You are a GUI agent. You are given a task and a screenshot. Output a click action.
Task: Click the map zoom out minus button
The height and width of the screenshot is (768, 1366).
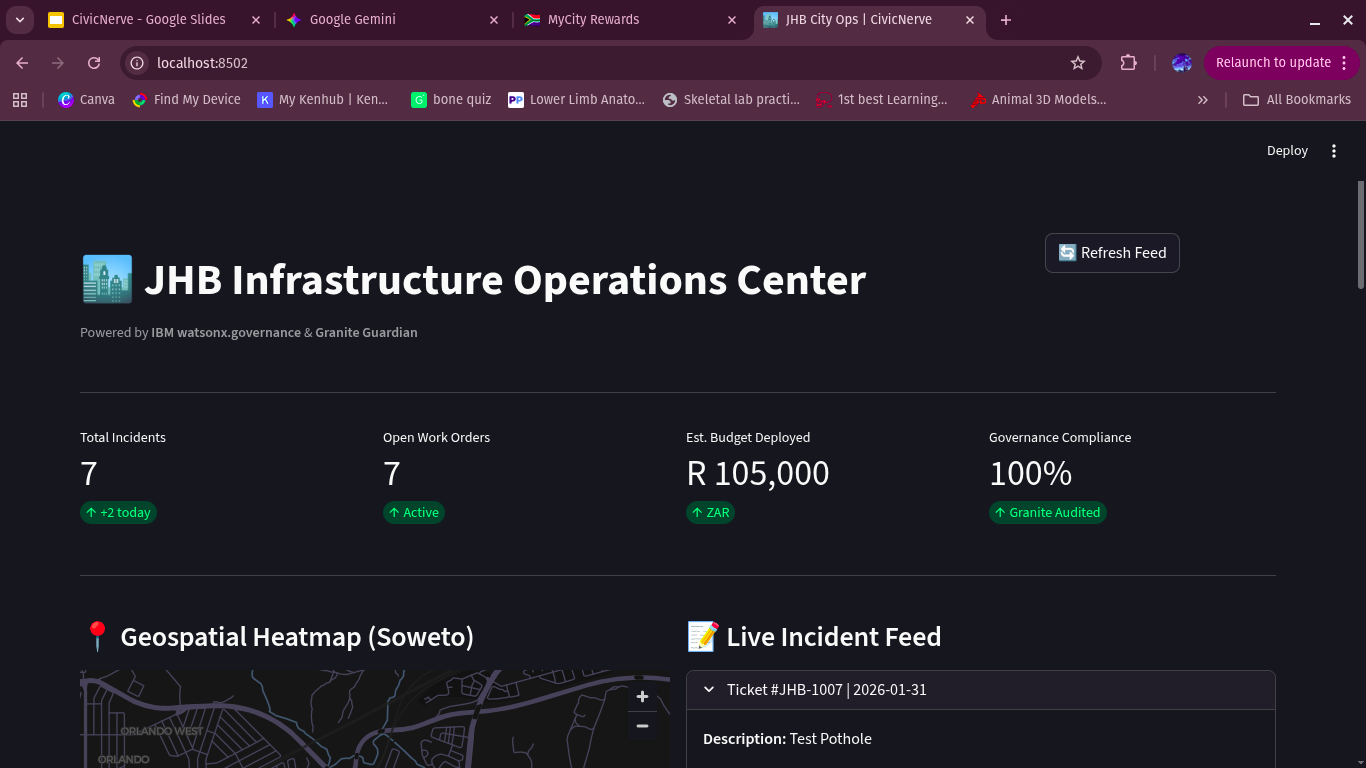point(642,726)
